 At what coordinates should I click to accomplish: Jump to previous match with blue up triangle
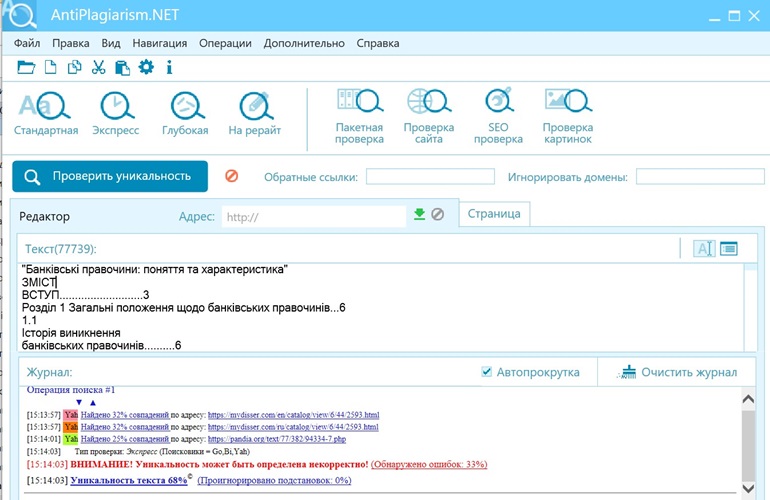tap(93, 402)
